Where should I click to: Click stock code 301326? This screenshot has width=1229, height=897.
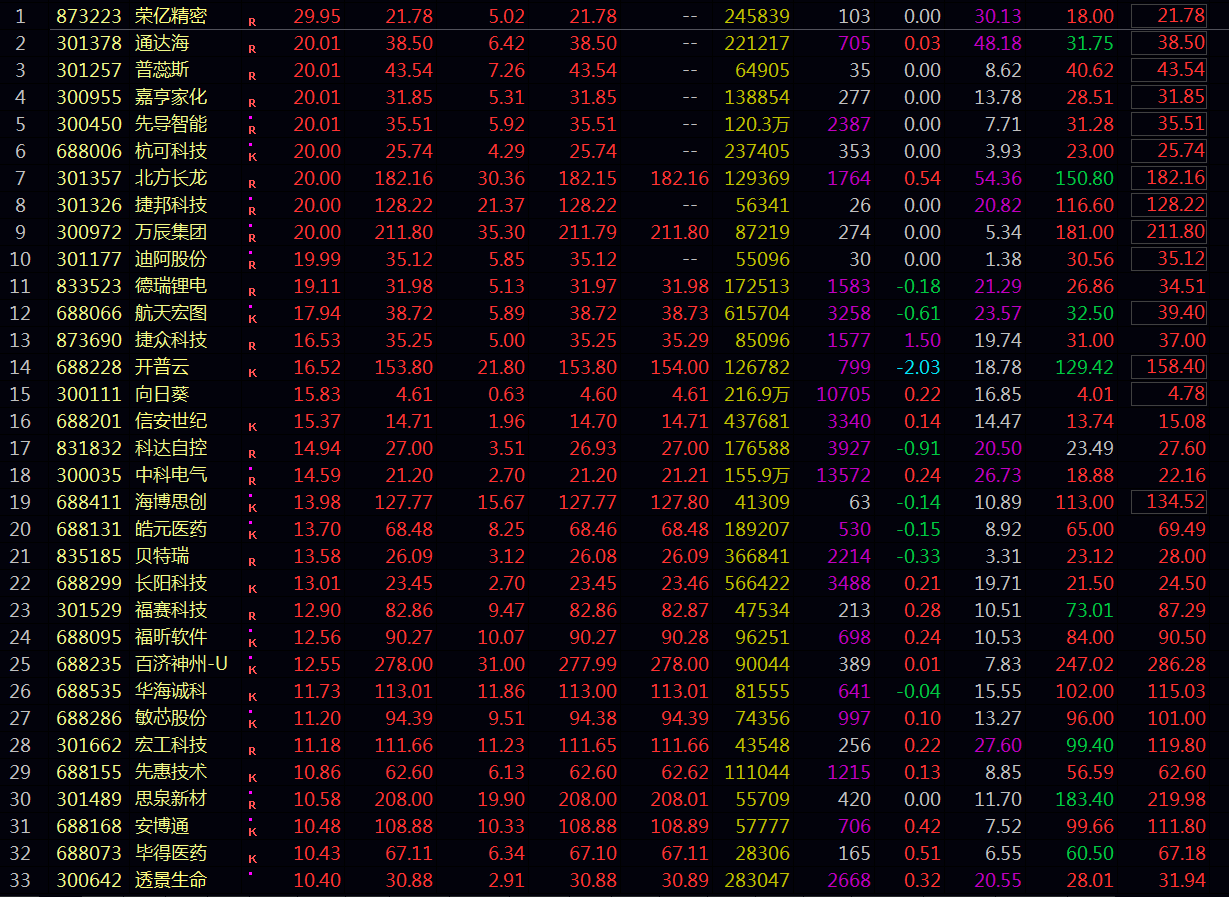[x=89, y=205]
